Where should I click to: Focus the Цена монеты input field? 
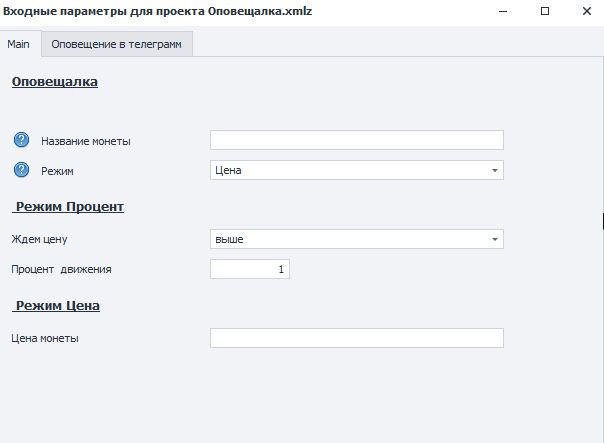point(356,338)
